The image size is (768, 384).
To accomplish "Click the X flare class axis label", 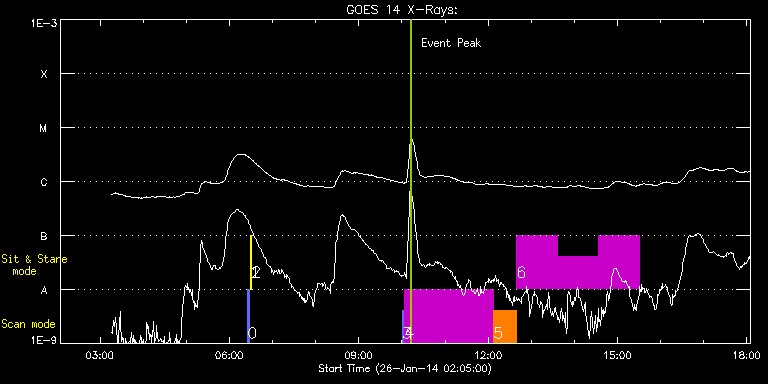I will [x=44, y=74].
